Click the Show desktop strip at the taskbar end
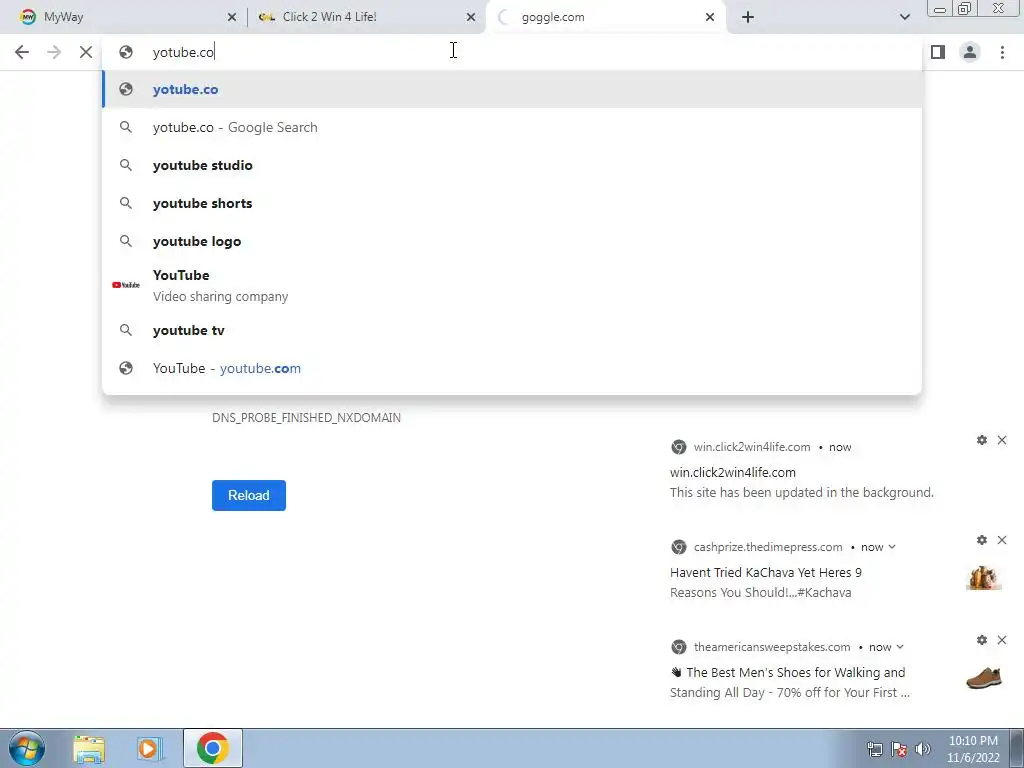1024x768 pixels. tap(1017, 748)
